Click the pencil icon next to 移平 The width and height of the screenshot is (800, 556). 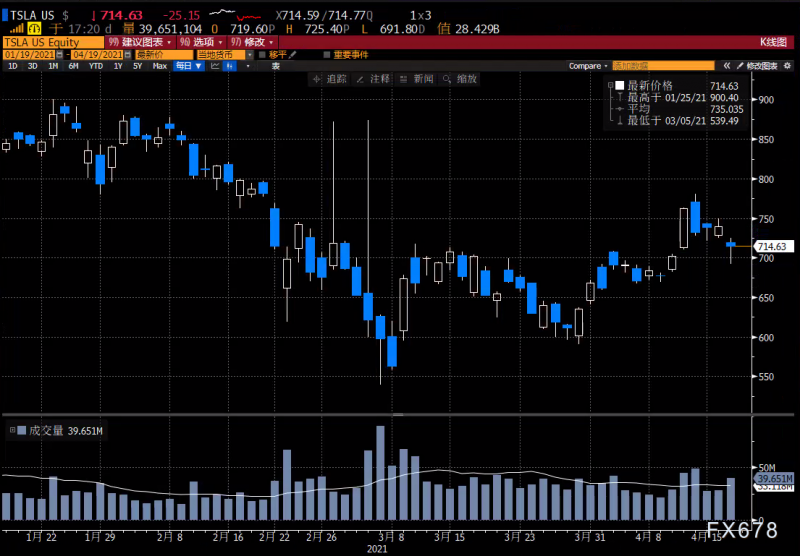pos(293,55)
